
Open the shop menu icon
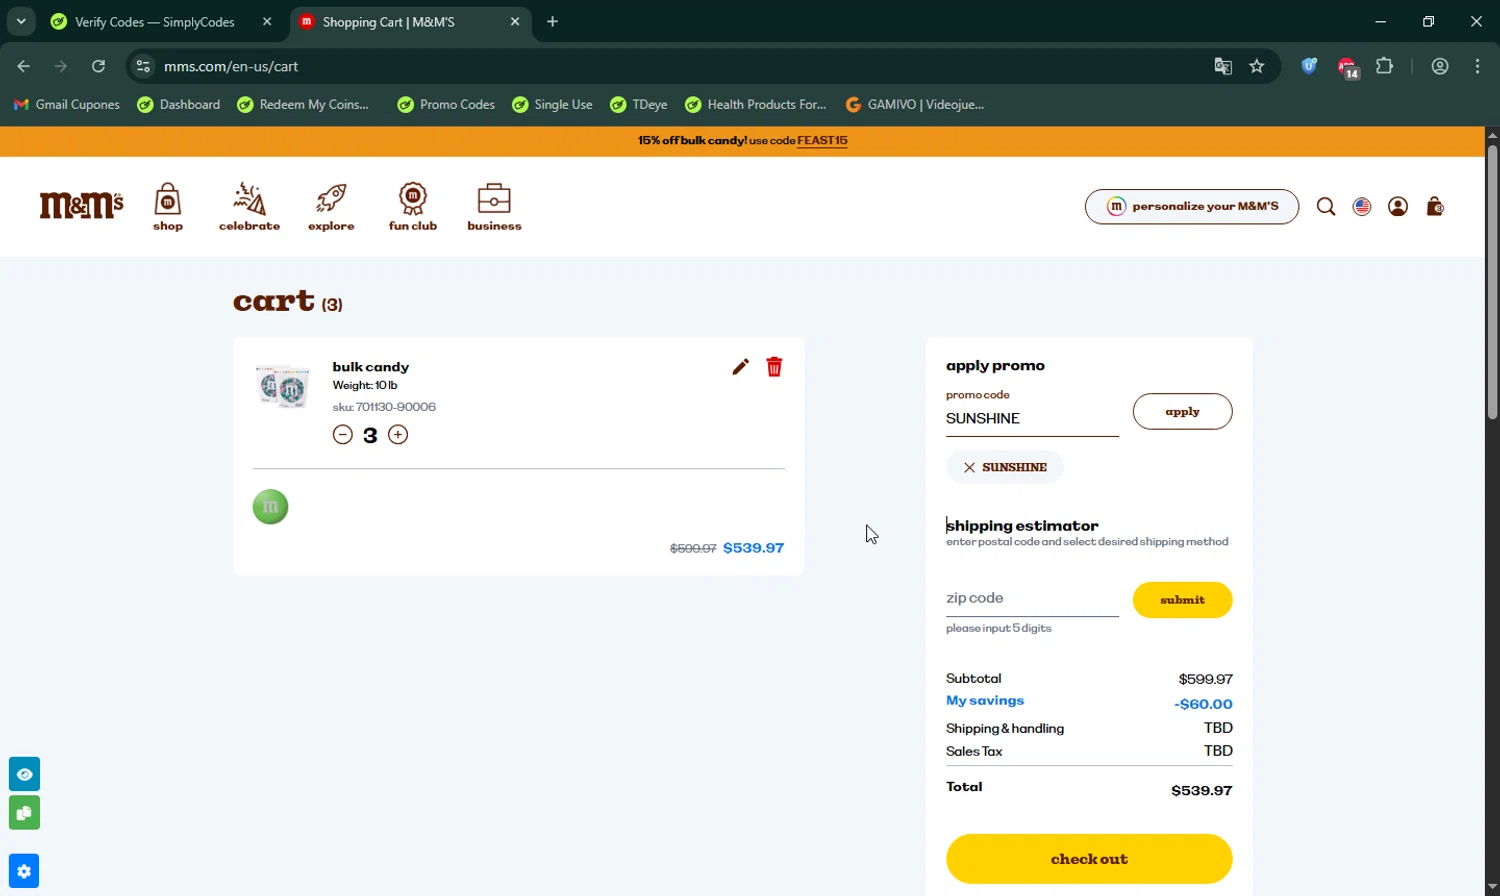(x=168, y=207)
